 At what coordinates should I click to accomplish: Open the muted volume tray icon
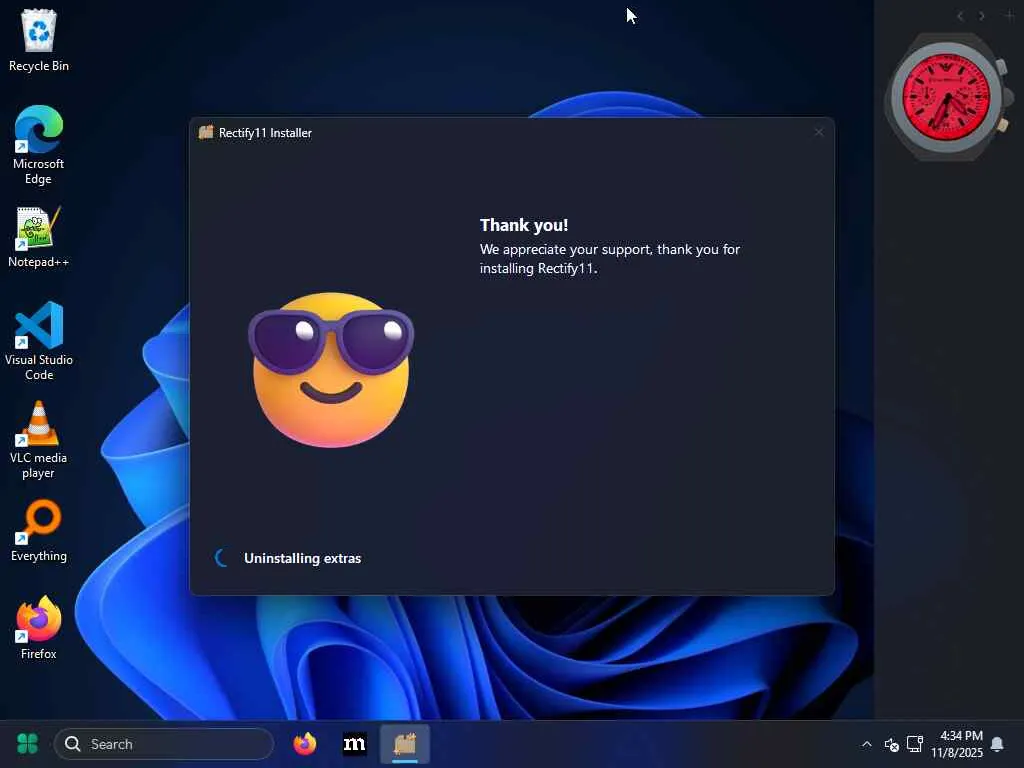tap(891, 744)
